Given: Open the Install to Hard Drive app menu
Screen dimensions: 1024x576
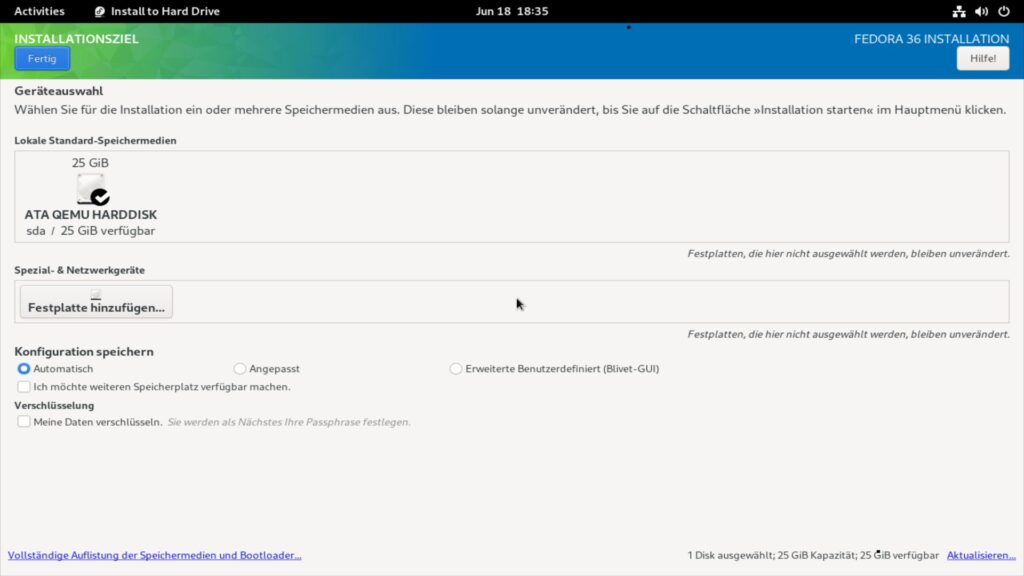Looking at the screenshot, I should pos(157,11).
